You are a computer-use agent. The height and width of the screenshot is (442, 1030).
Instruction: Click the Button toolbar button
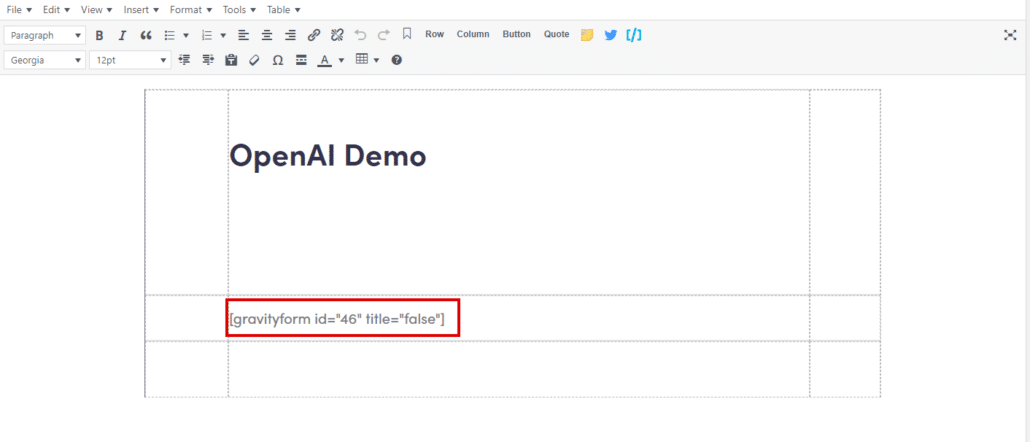pyautogui.click(x=516, y=34)
